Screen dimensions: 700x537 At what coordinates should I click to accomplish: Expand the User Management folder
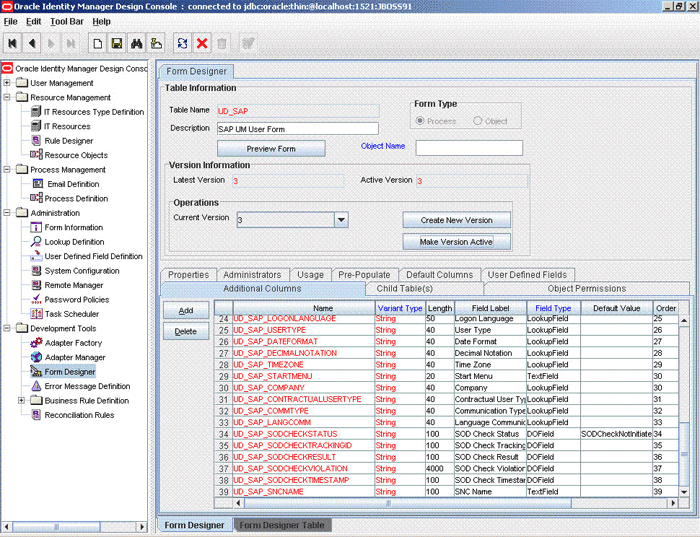coord(8,83)
